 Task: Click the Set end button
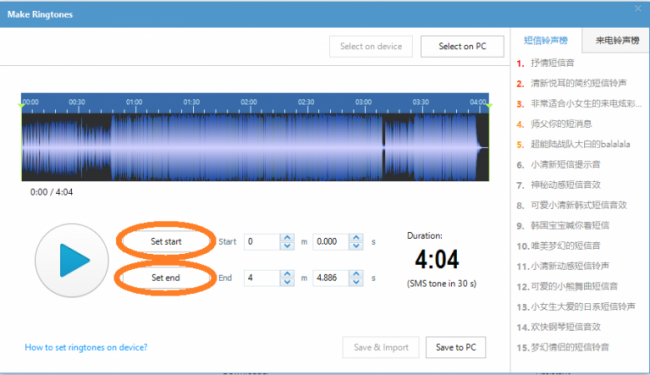tap(166, 278)
